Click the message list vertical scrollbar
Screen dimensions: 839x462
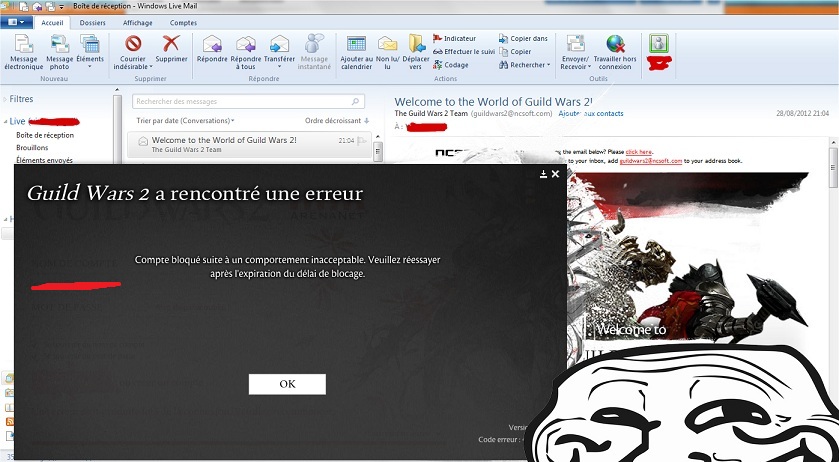(x=378, y=151)
